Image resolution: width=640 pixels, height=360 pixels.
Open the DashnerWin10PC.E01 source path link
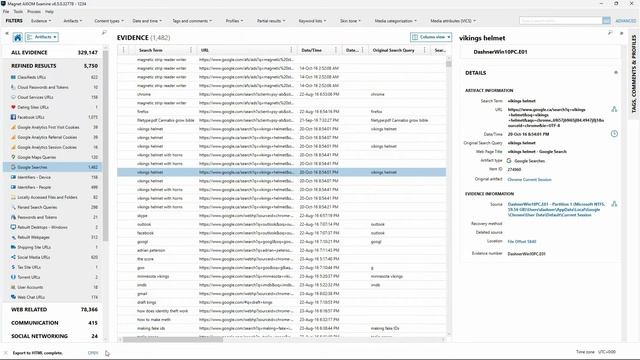(556, 209)
